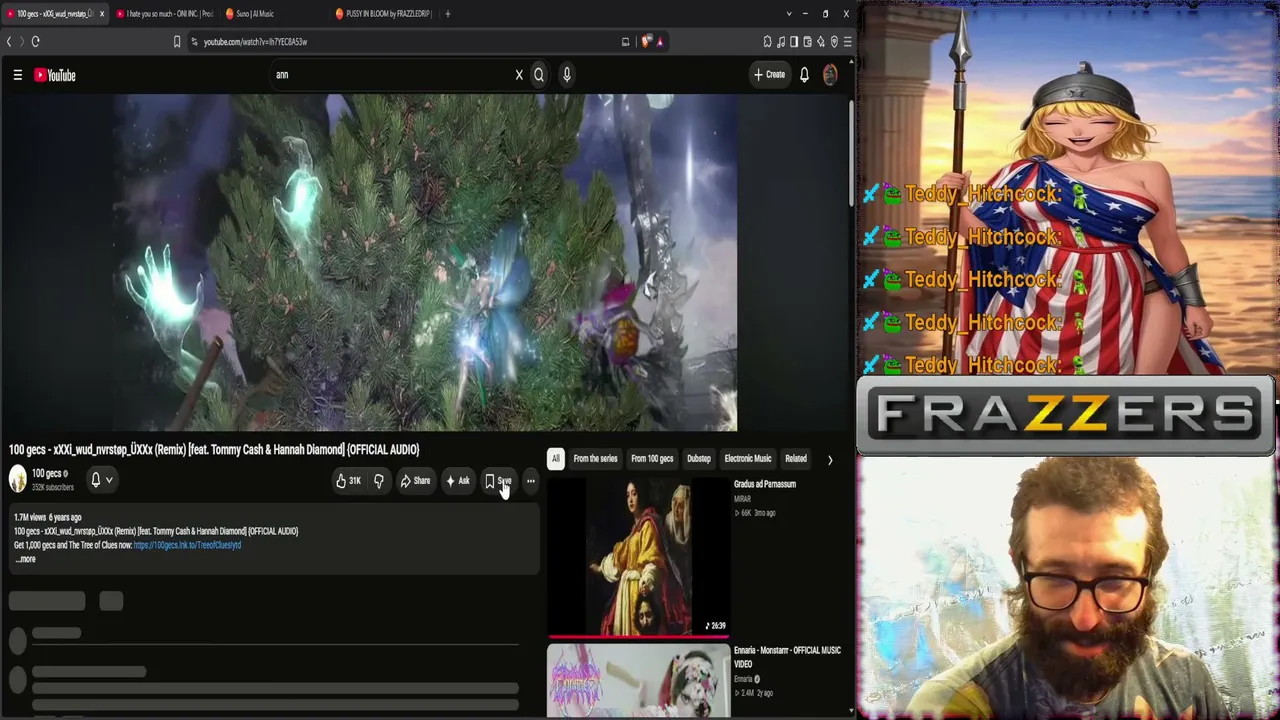This screenshot has height=720, width=1280.
Task: Show more filter chips with the right arrow
Action: pos(829,460)
